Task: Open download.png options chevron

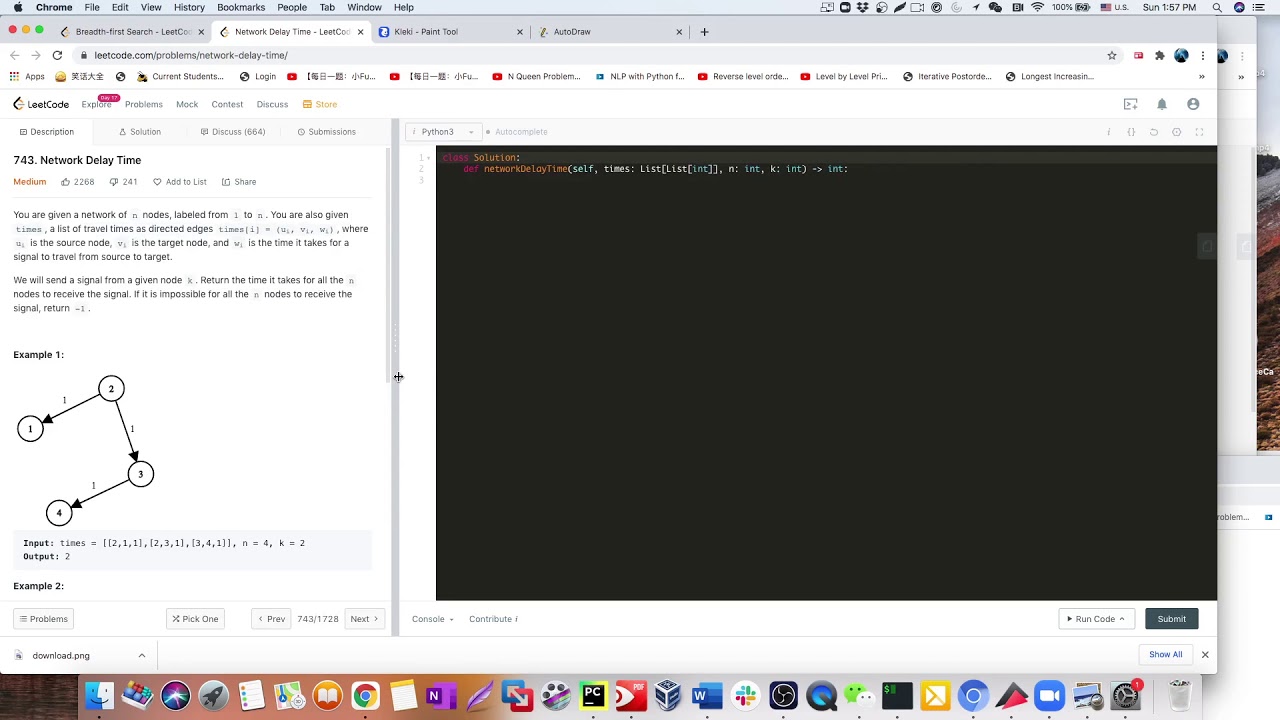Action: [x=142, y=656]
